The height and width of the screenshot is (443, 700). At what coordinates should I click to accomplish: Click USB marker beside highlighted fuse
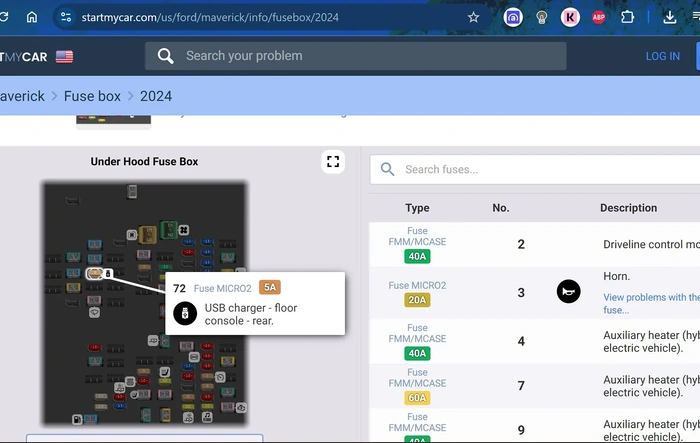(108, 273)
